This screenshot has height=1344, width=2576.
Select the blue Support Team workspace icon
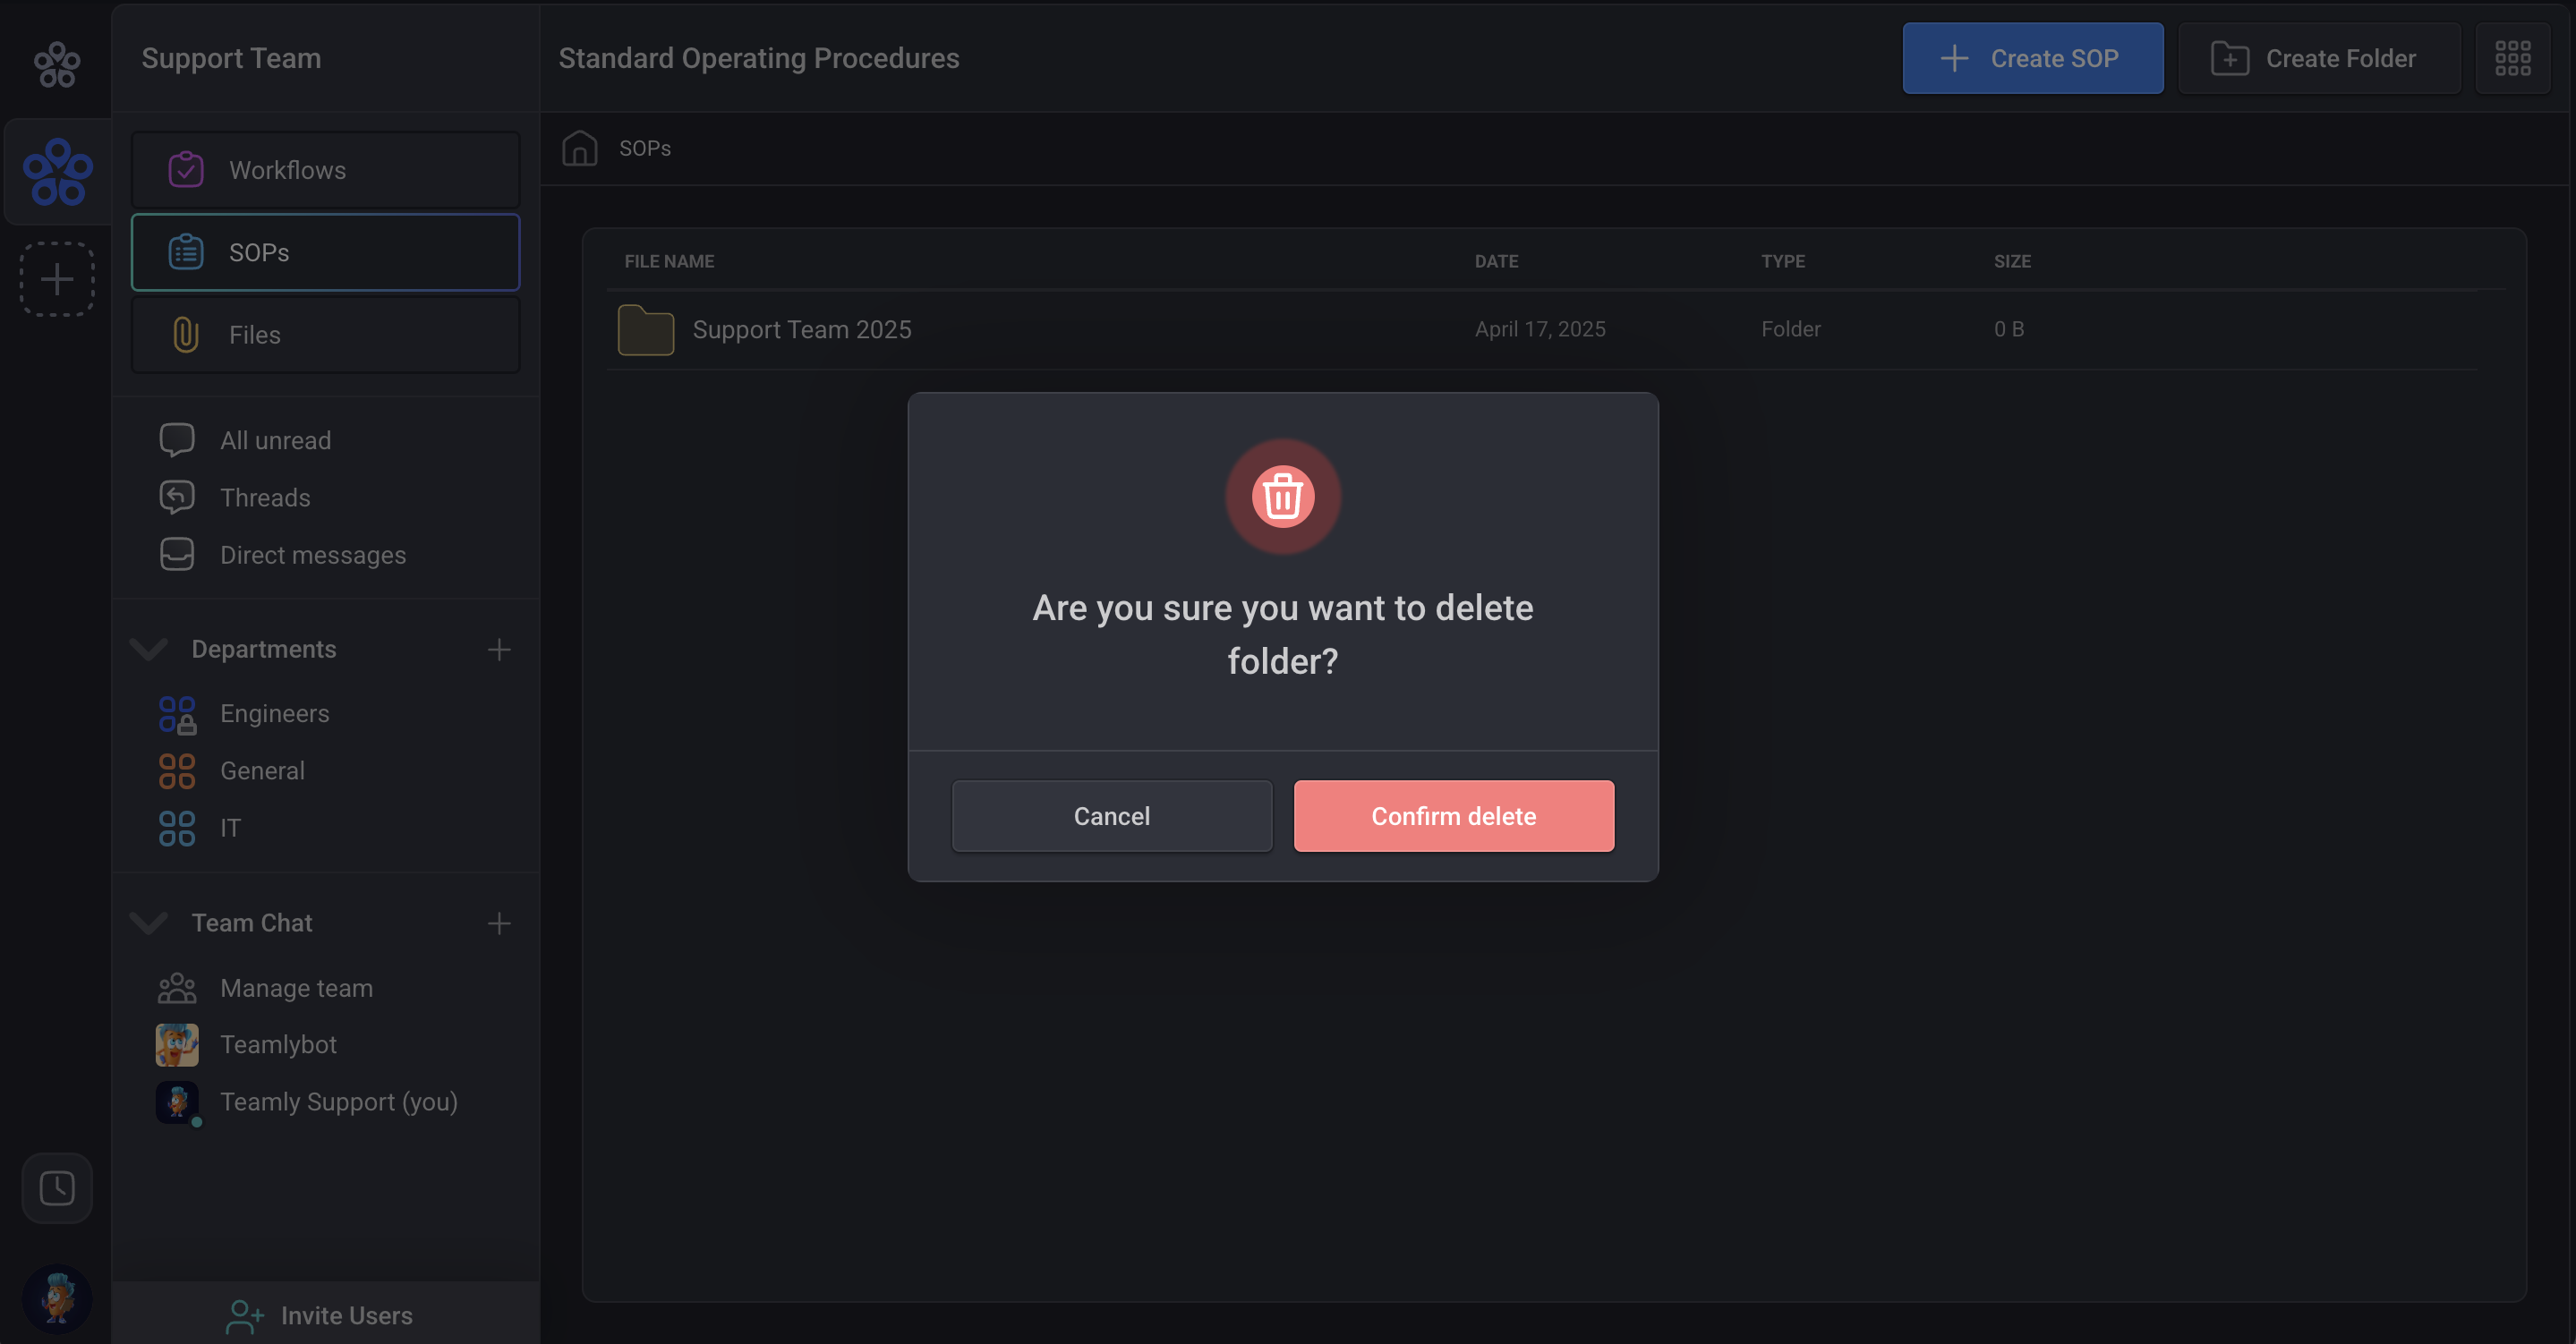(x=57, y=172)
